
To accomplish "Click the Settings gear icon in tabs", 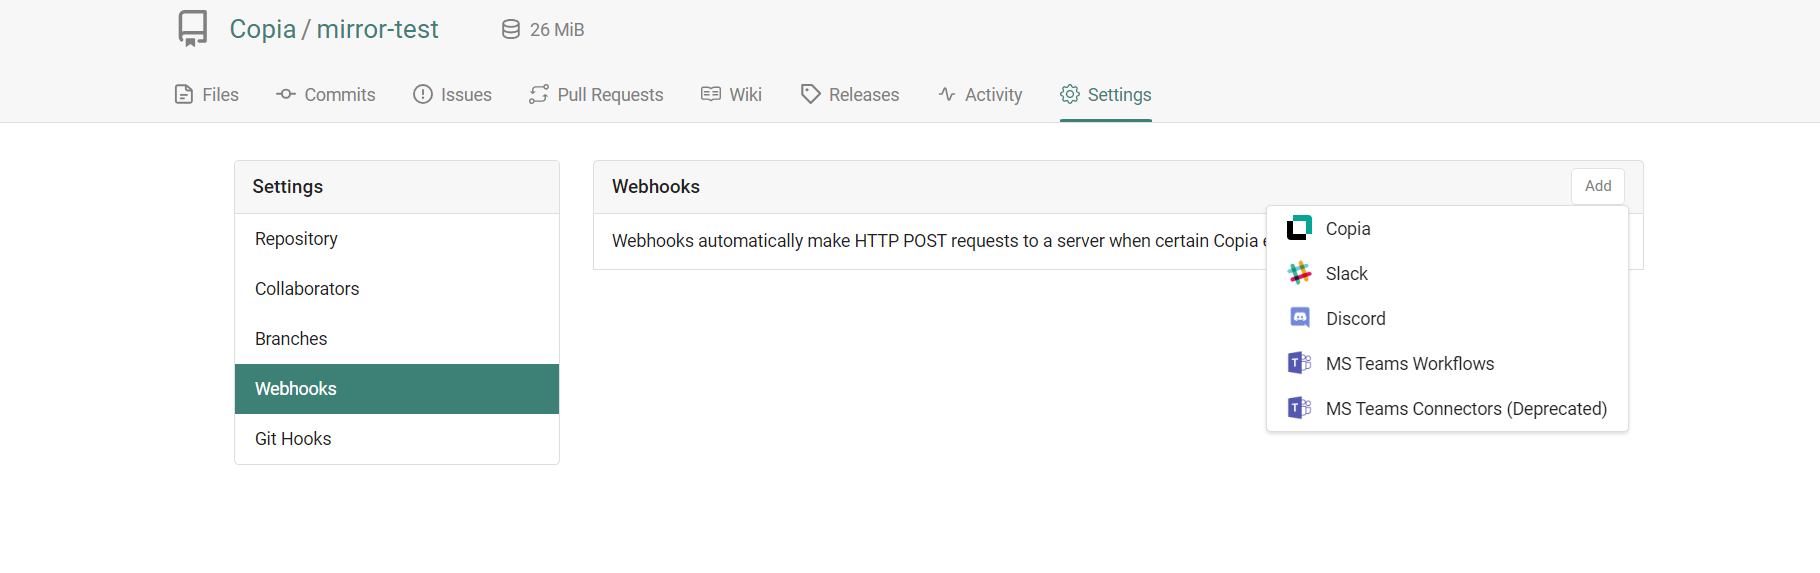I will pyautogui.click(x=1070, y=94).
